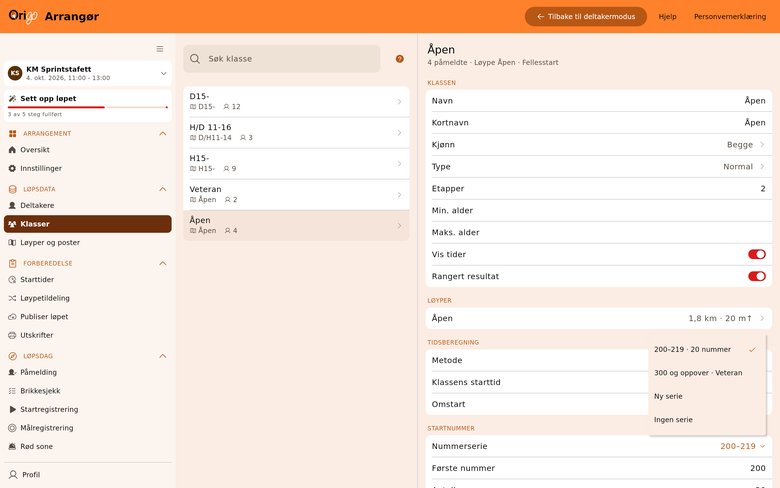The height and width of the screenshot is (488, 780).
Task: Click the Arrangement section grid icon
Action: (13, 133)
